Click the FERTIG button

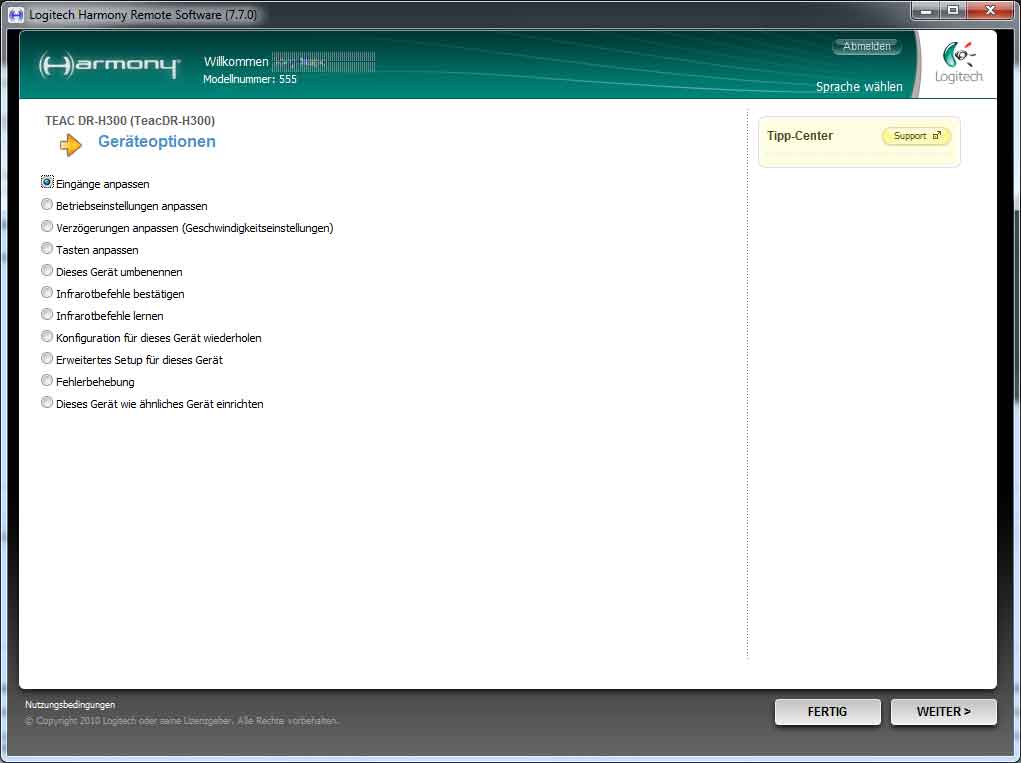[x=827, y=712]
